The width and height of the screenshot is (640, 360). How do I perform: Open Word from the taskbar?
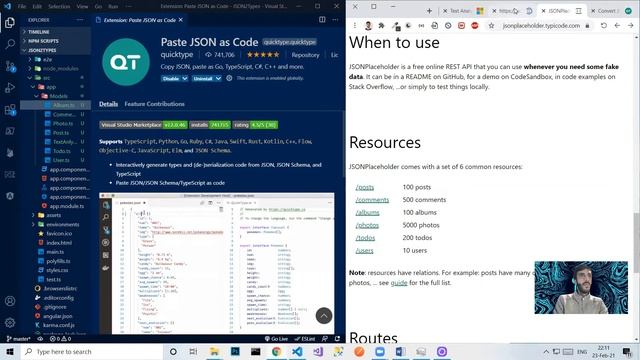[400, 351]
